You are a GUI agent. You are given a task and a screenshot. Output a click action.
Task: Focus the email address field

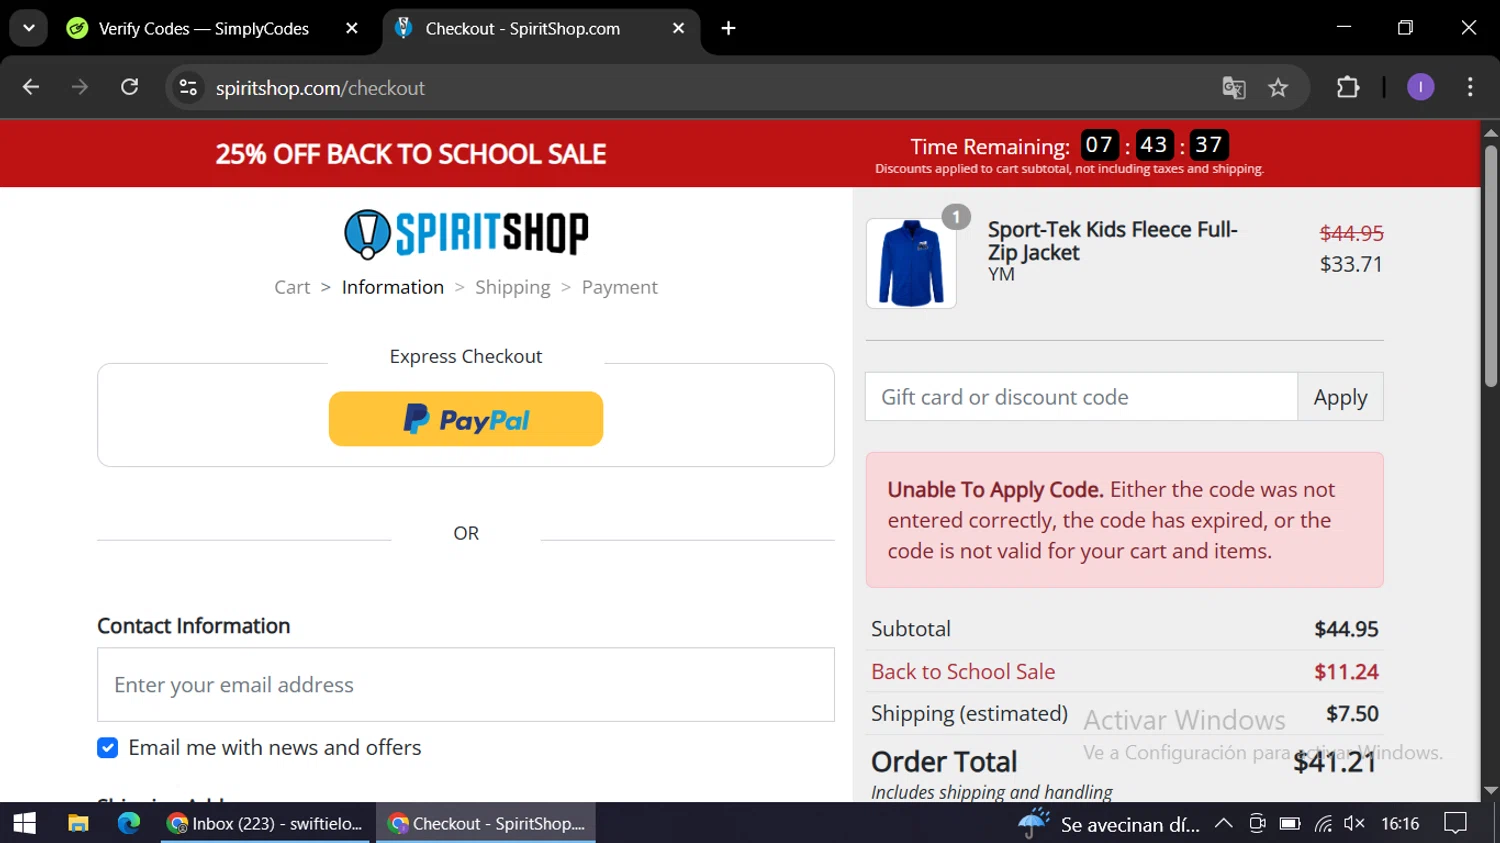coord(466,685)
